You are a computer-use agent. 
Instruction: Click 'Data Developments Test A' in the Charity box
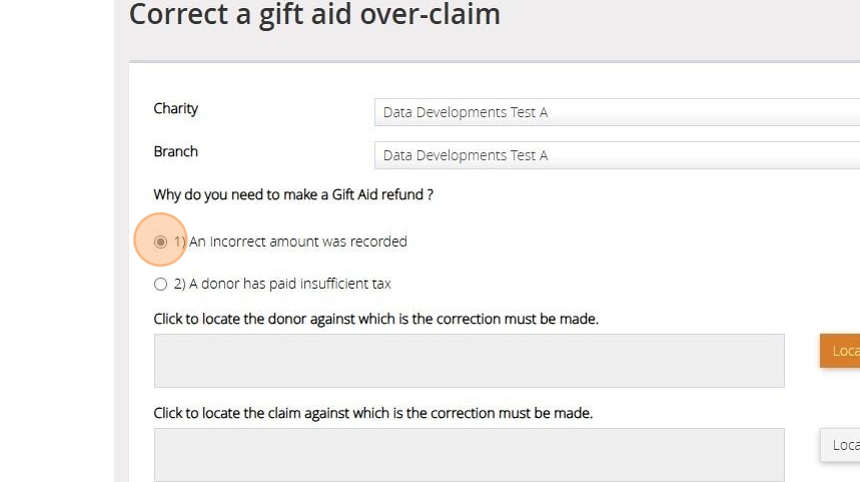[x=465, y=112]
